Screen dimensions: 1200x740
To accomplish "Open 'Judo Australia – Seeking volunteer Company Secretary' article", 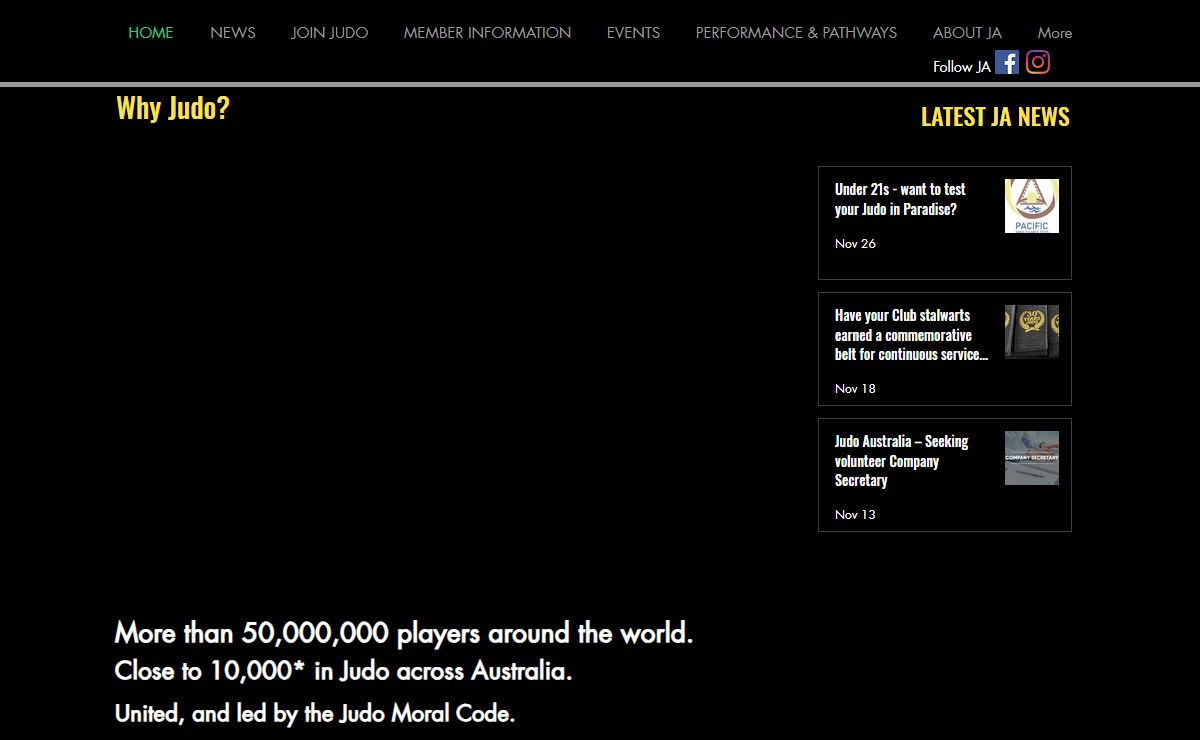I will point(902,461).
